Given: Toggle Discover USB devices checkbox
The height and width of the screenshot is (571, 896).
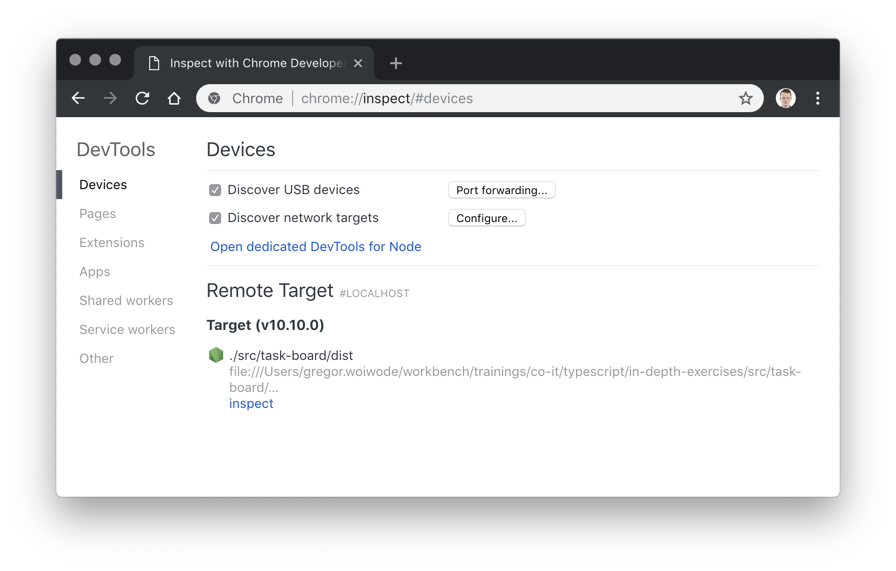Looking at the screenshot, I should 215,190.
